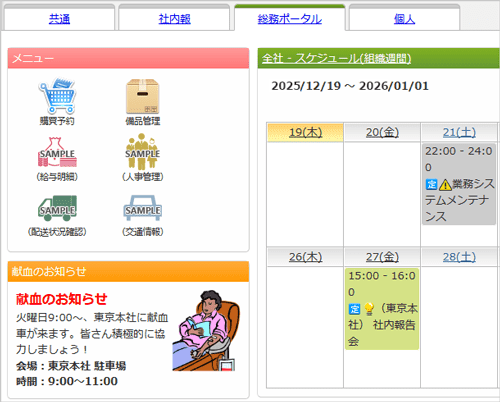
Task: Open the 配送状況確認 truck icon
Action: pos(57,208)
